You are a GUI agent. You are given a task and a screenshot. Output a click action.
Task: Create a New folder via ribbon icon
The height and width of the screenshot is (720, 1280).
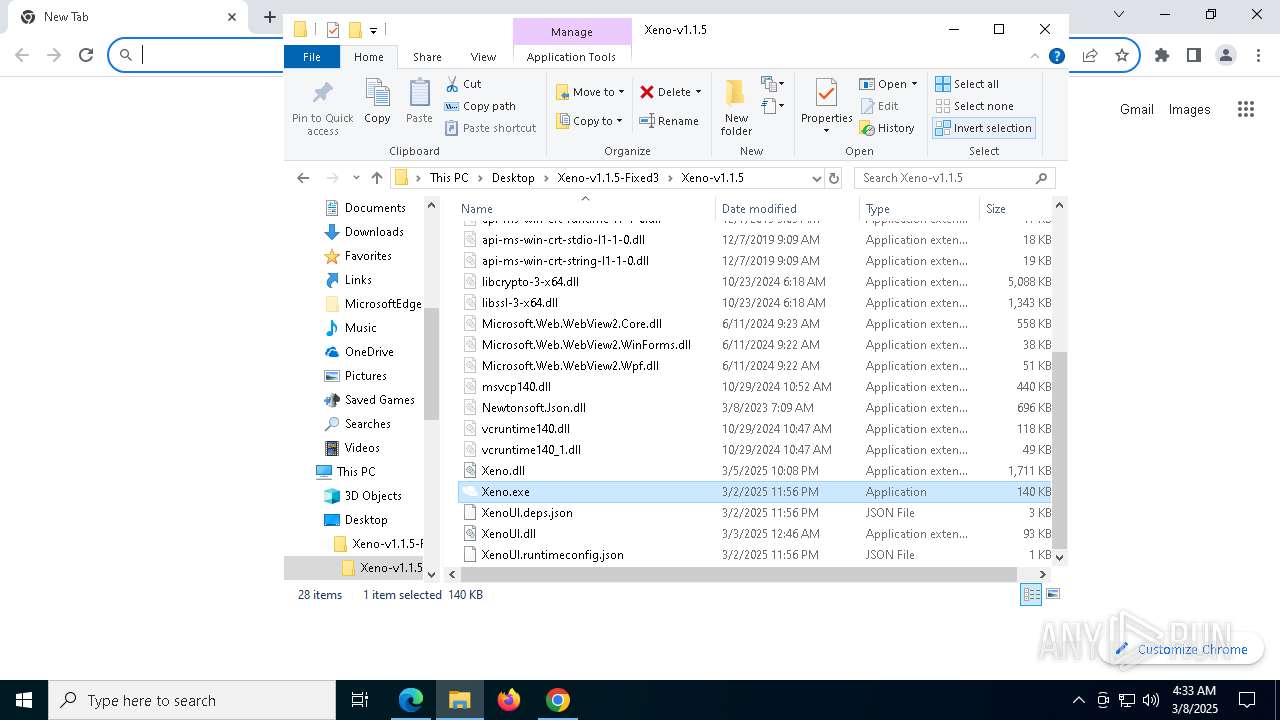click(x=736, y=107)
